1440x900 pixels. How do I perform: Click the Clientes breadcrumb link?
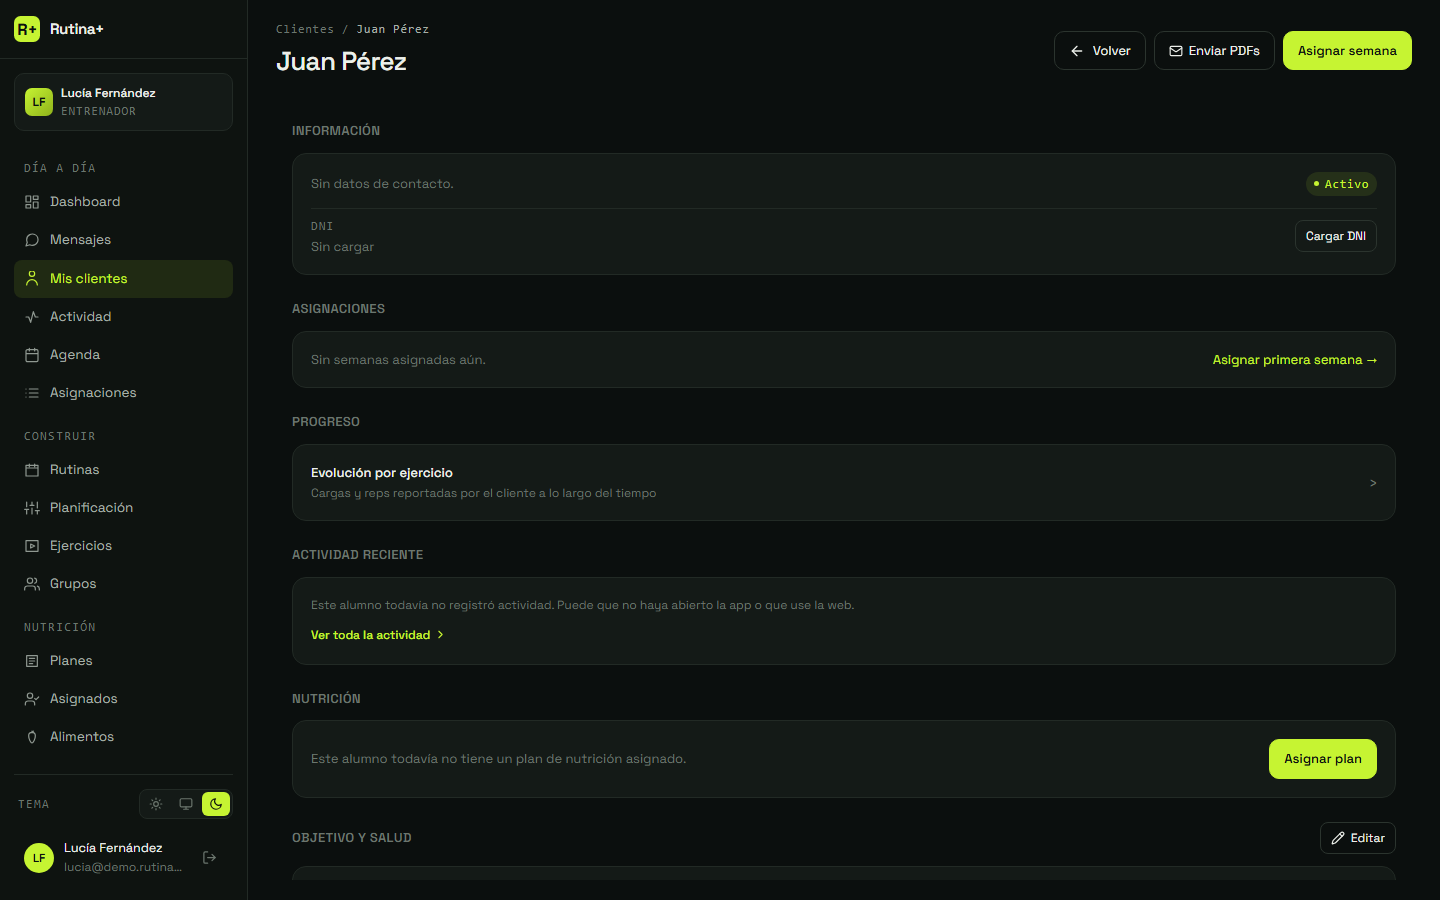305,29
